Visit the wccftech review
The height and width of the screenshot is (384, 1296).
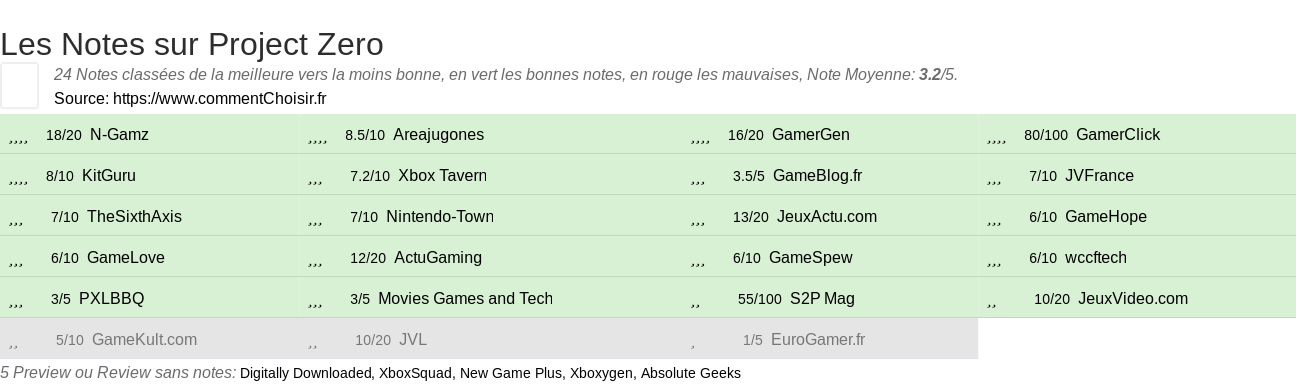pos(1096,257)
